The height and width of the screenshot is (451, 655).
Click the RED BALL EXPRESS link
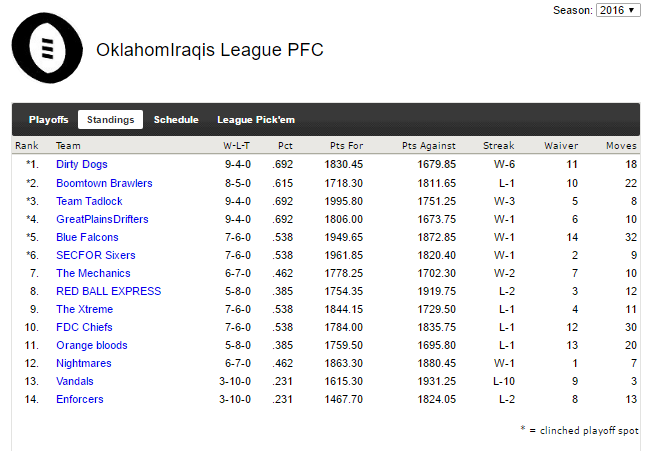(x=109, y=291)
